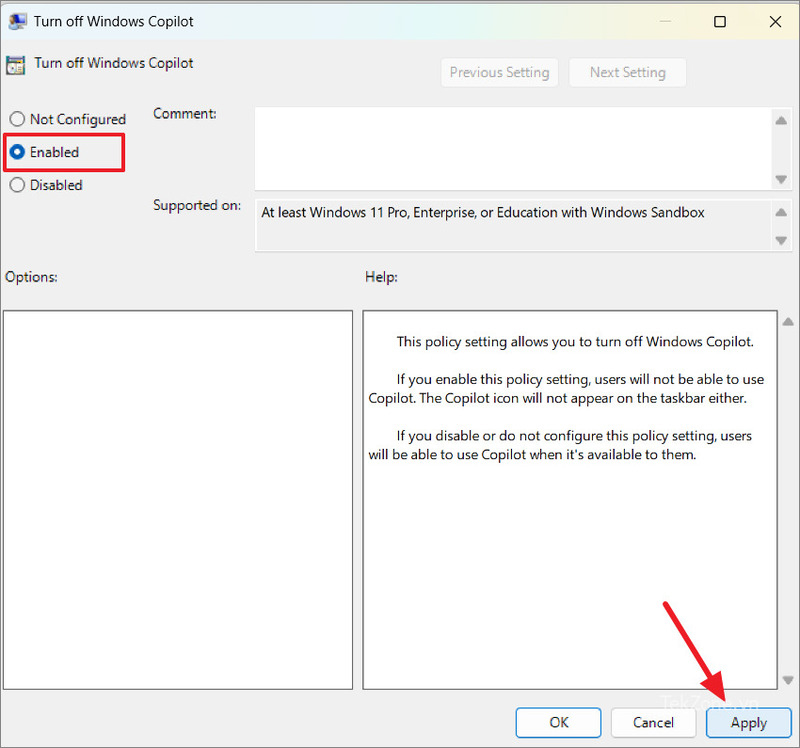The height and width of the screenshot is (748, 800).
Task: Close the Turn off Windows Copilot dialog
Action: point(775,21)
